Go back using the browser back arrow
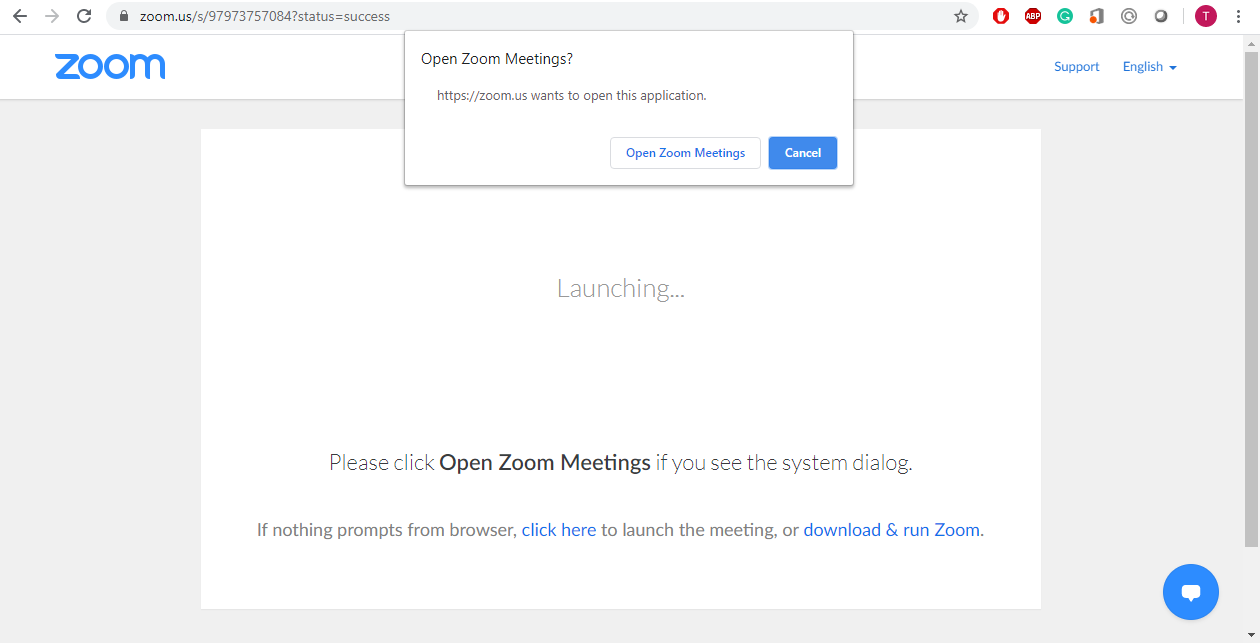This screenshot has height=643, width=1260. coord(20,16)
